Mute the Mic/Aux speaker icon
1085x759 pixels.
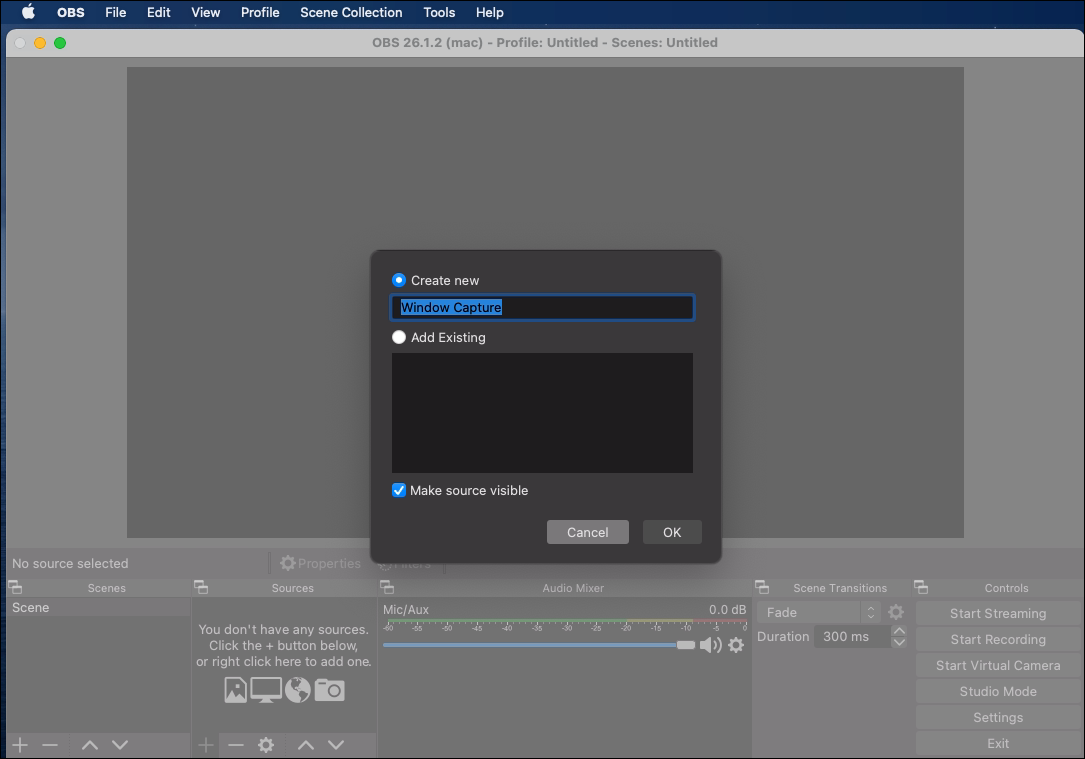click(x=710, y=645)
